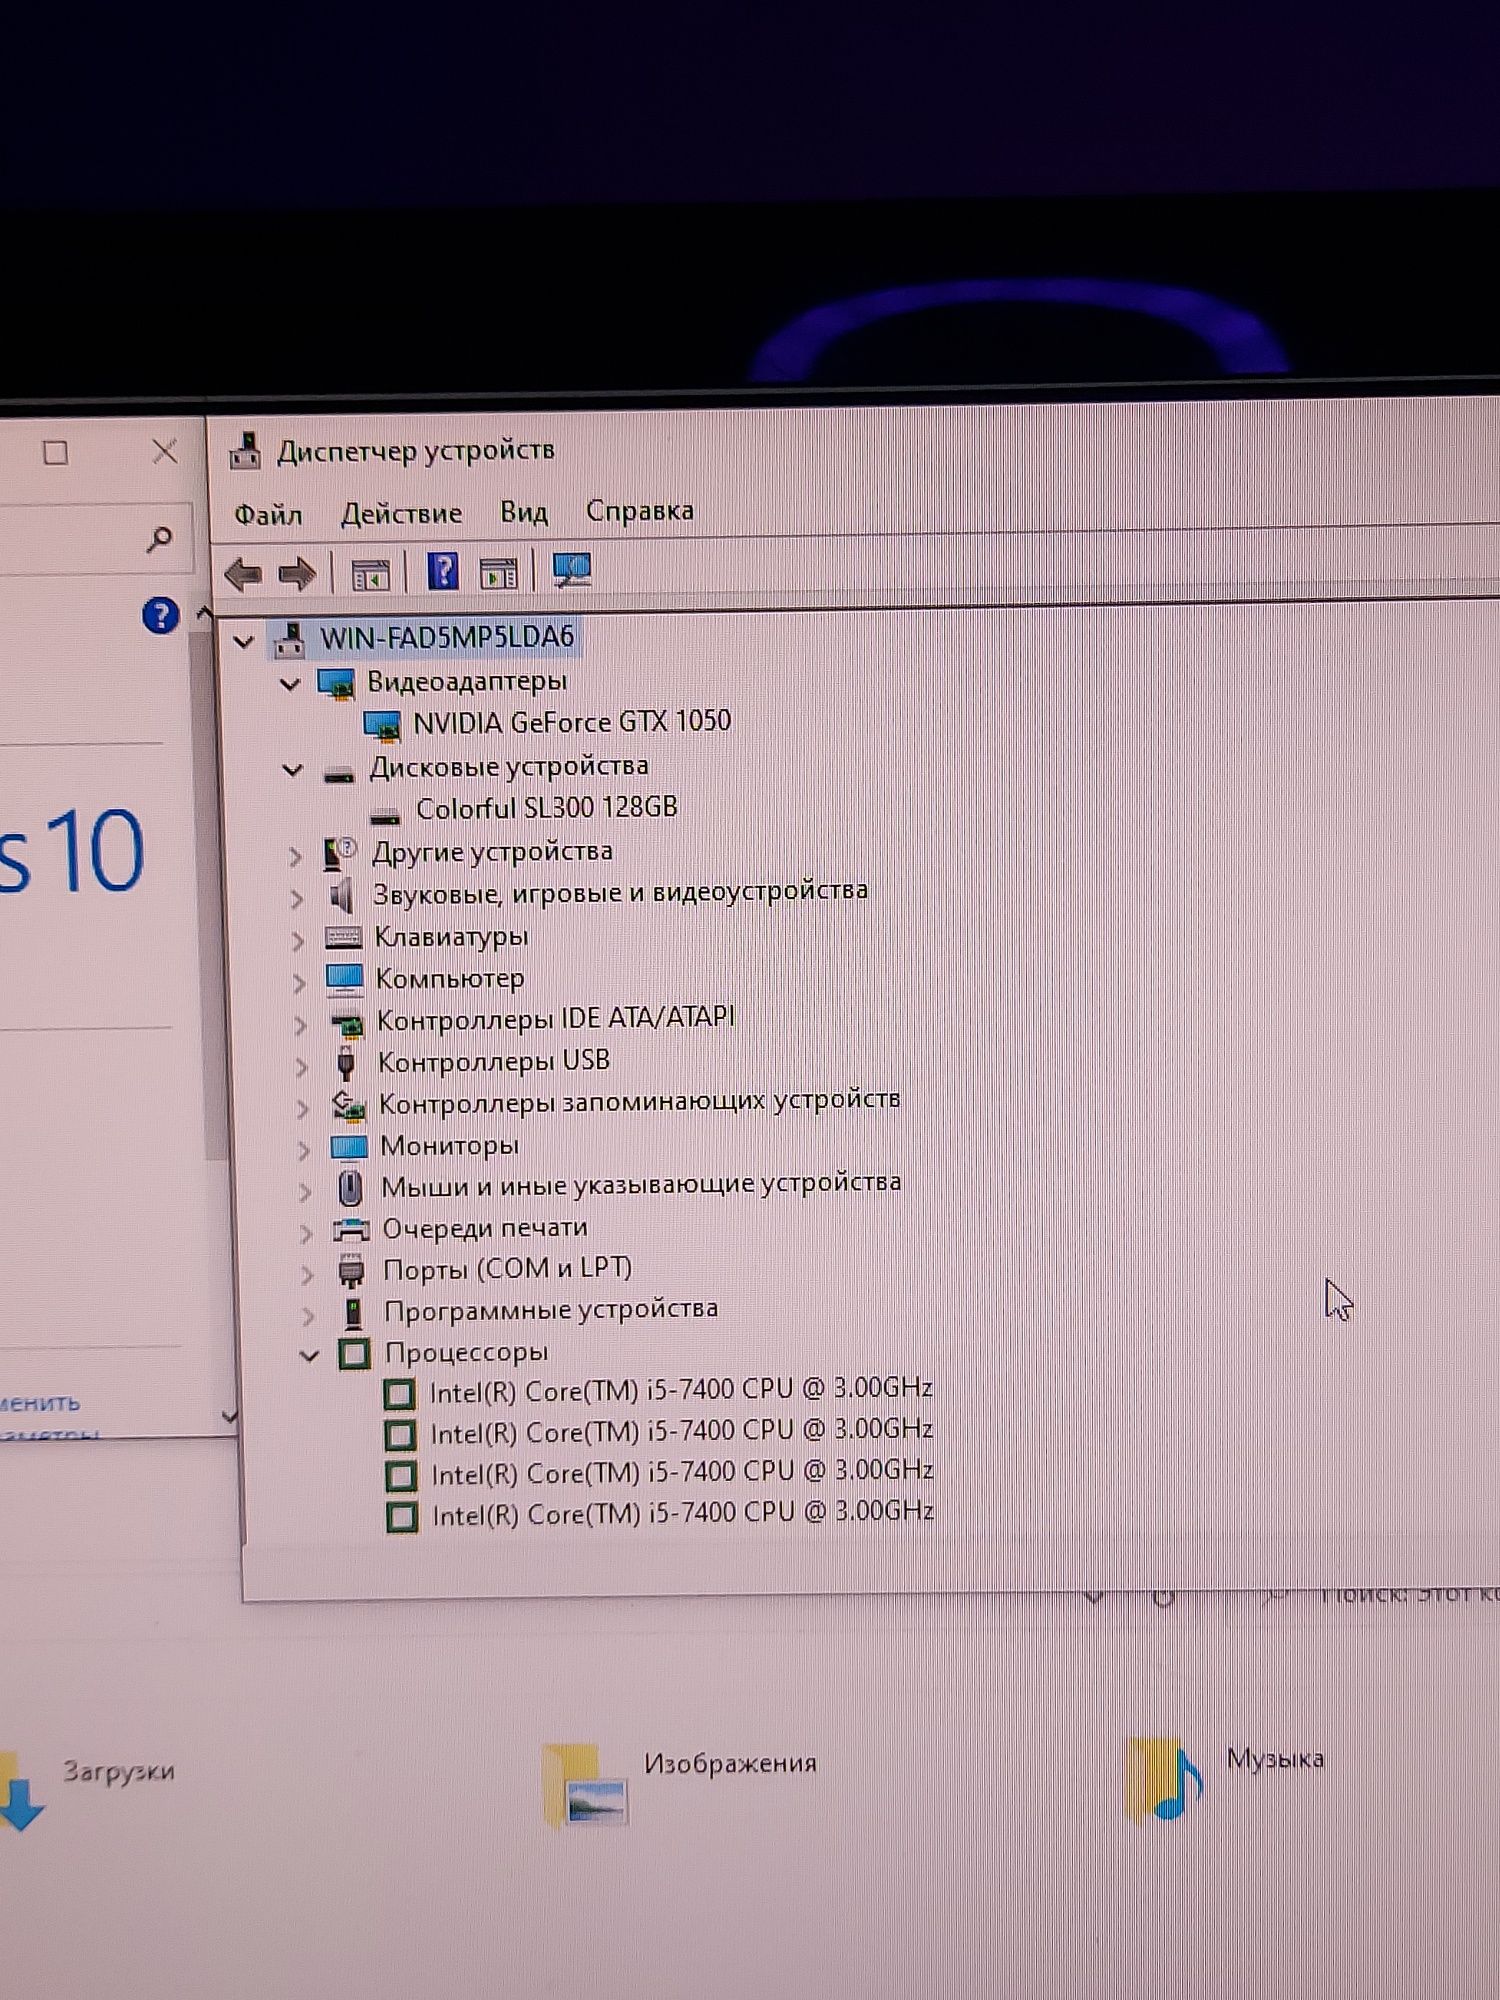Click the Контроллеры IDE ATA/ATAPI icon

tap(346, 1024)
